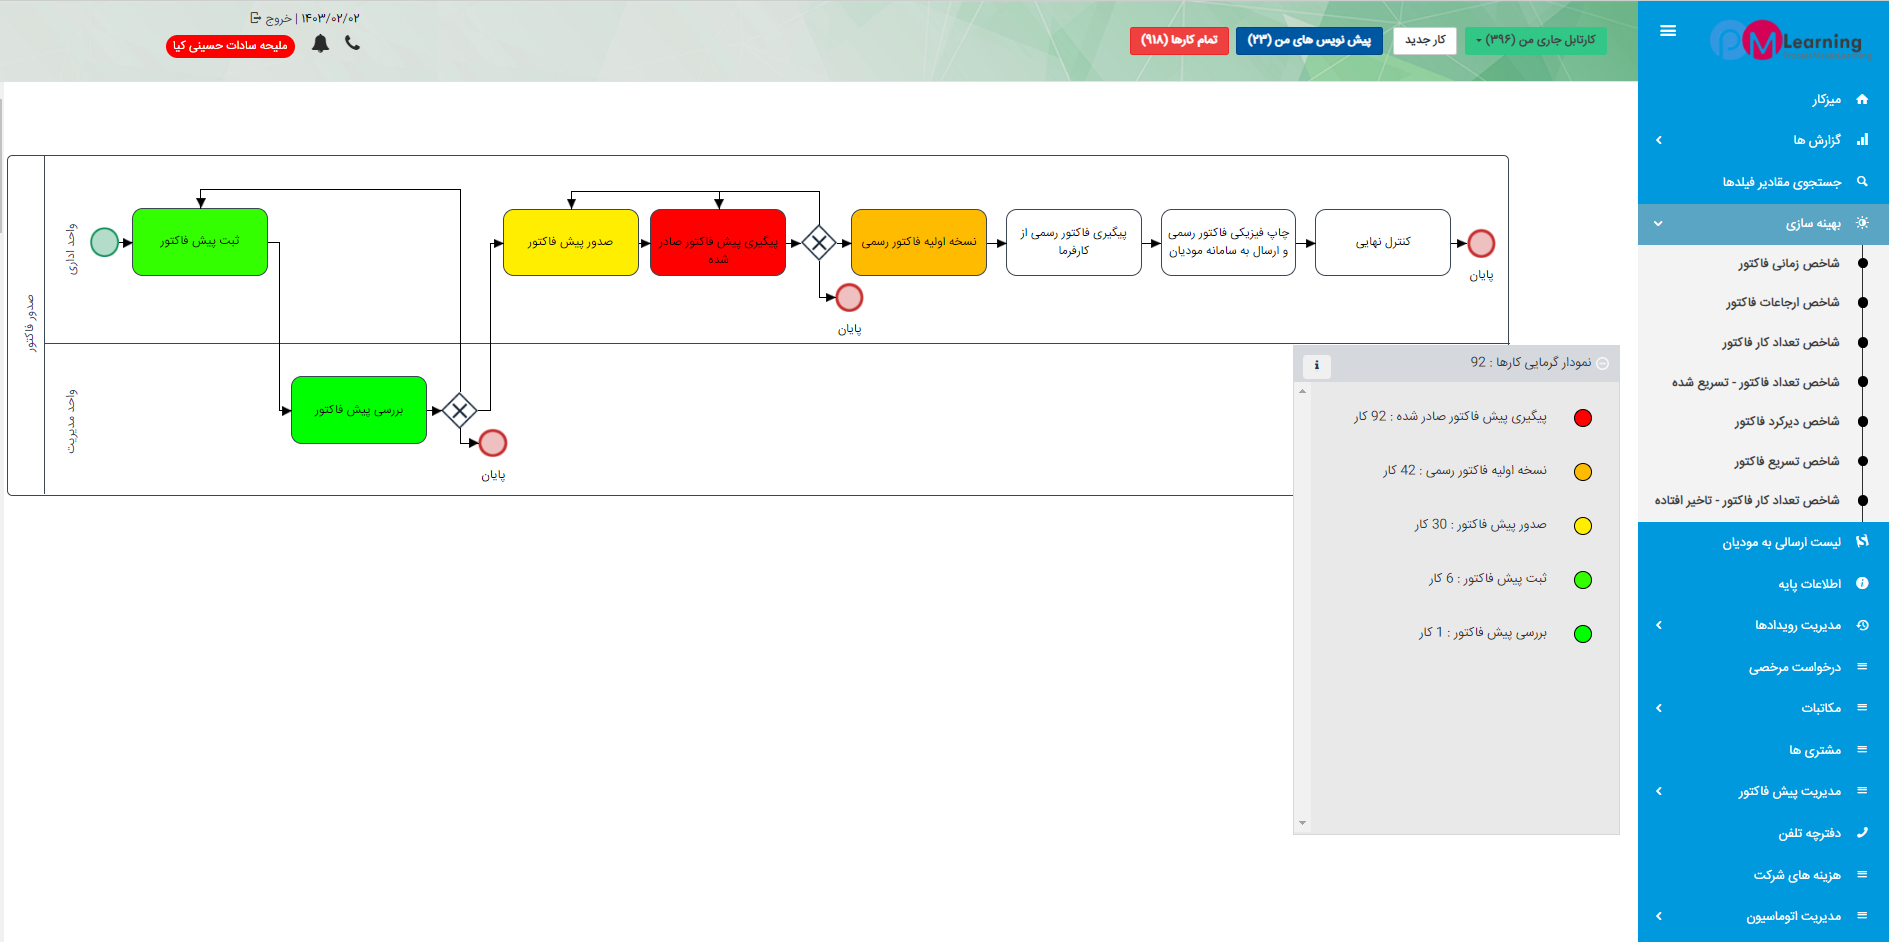The height and width of the screenshot is (942, 1889).
Task: Click the کار جدید button
Action: pyautogui.click(x=1424, y=40)
